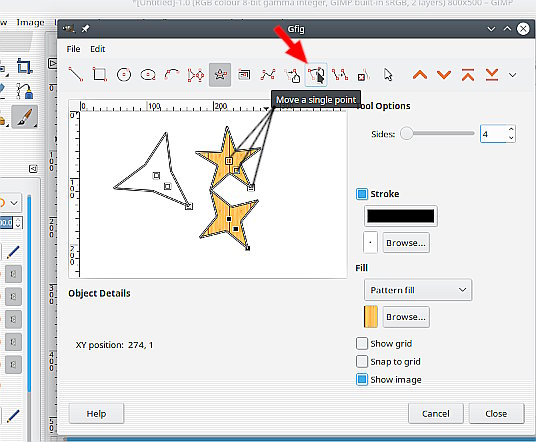Raise selected object to top

(x=468, y=75)
